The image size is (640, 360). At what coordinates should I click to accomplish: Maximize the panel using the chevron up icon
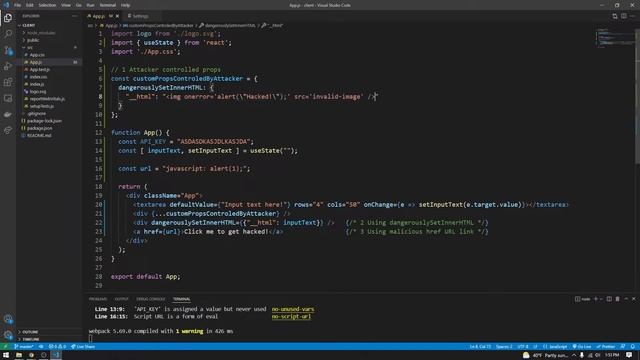click(626, 299)
